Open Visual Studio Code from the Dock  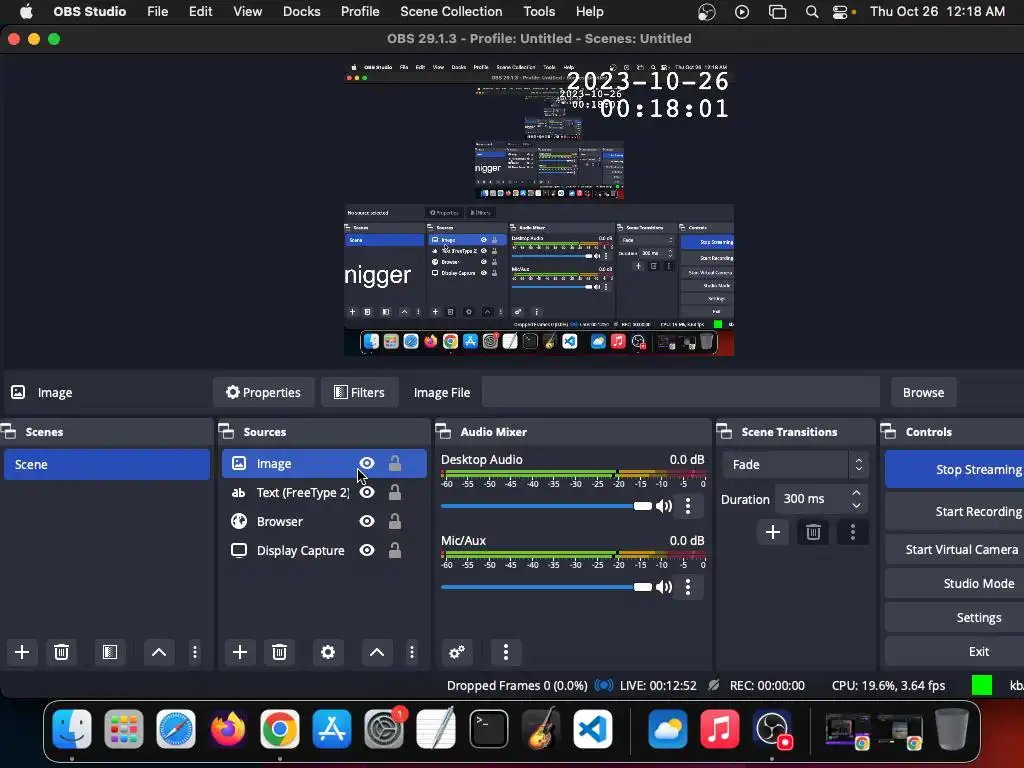593,729
